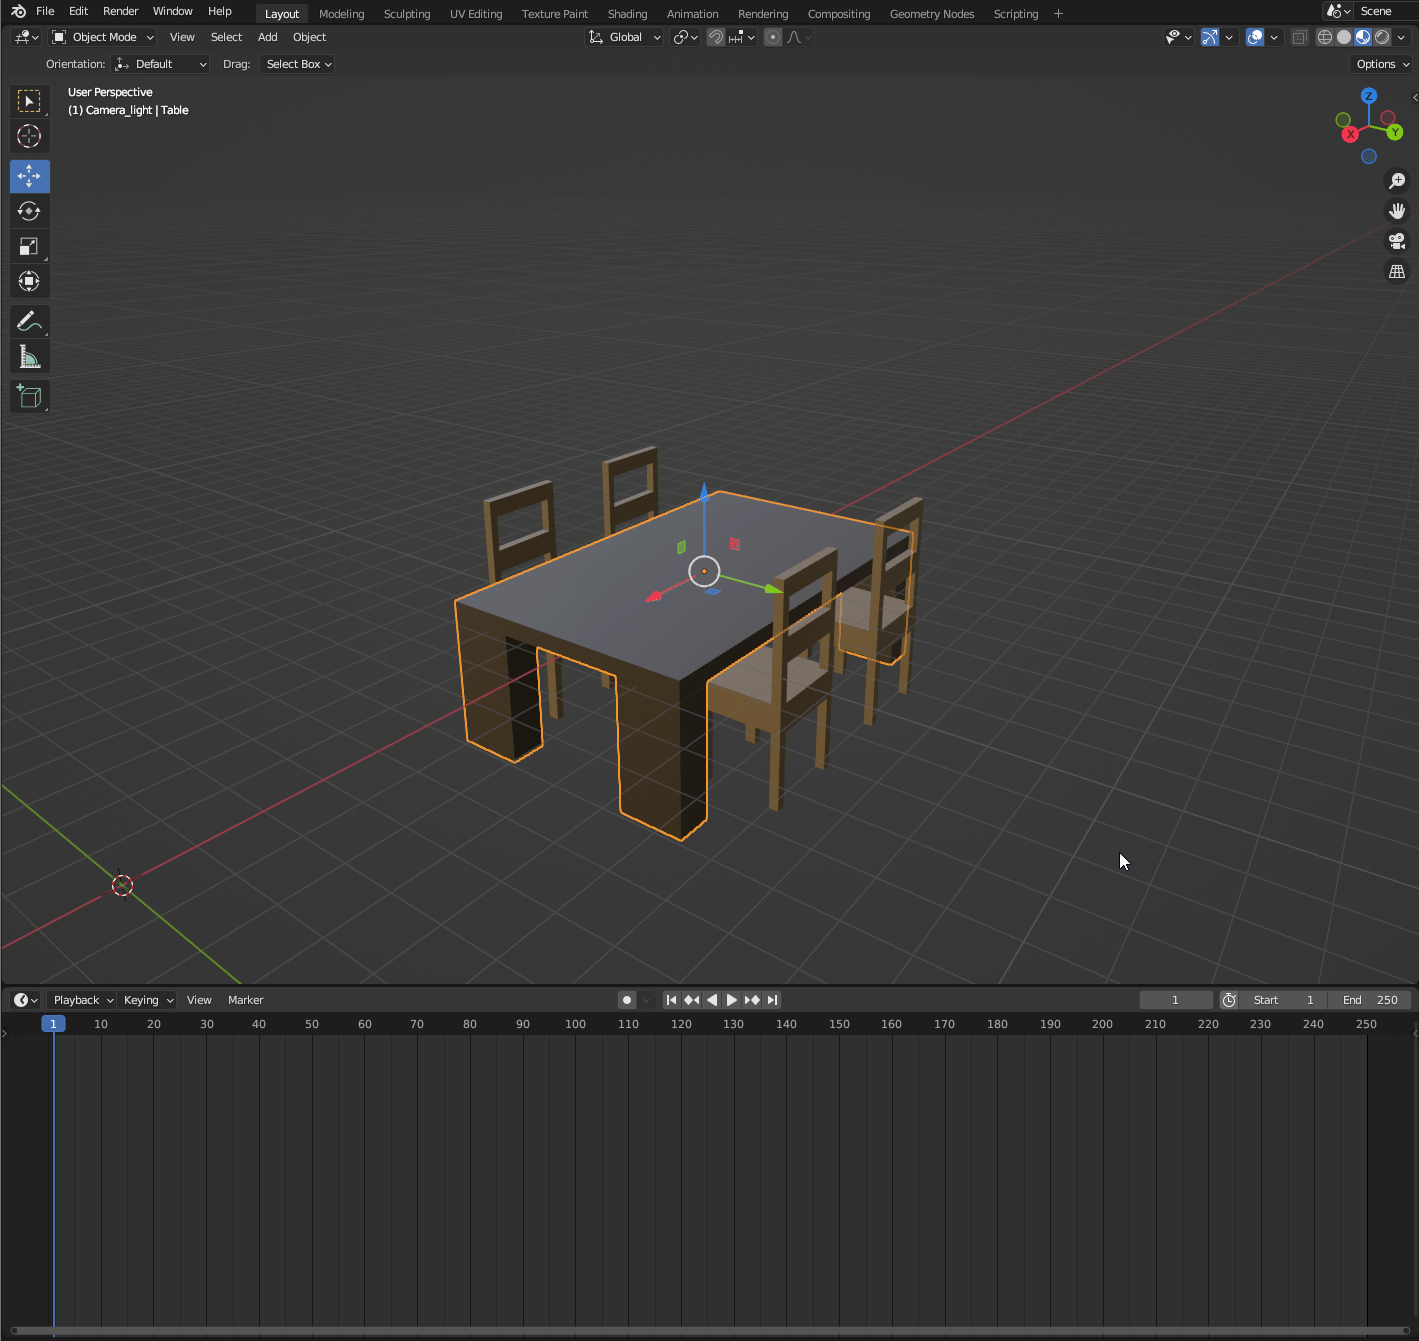
Task: Toggle the Show Gizmos button
Action: [1209, 37]
